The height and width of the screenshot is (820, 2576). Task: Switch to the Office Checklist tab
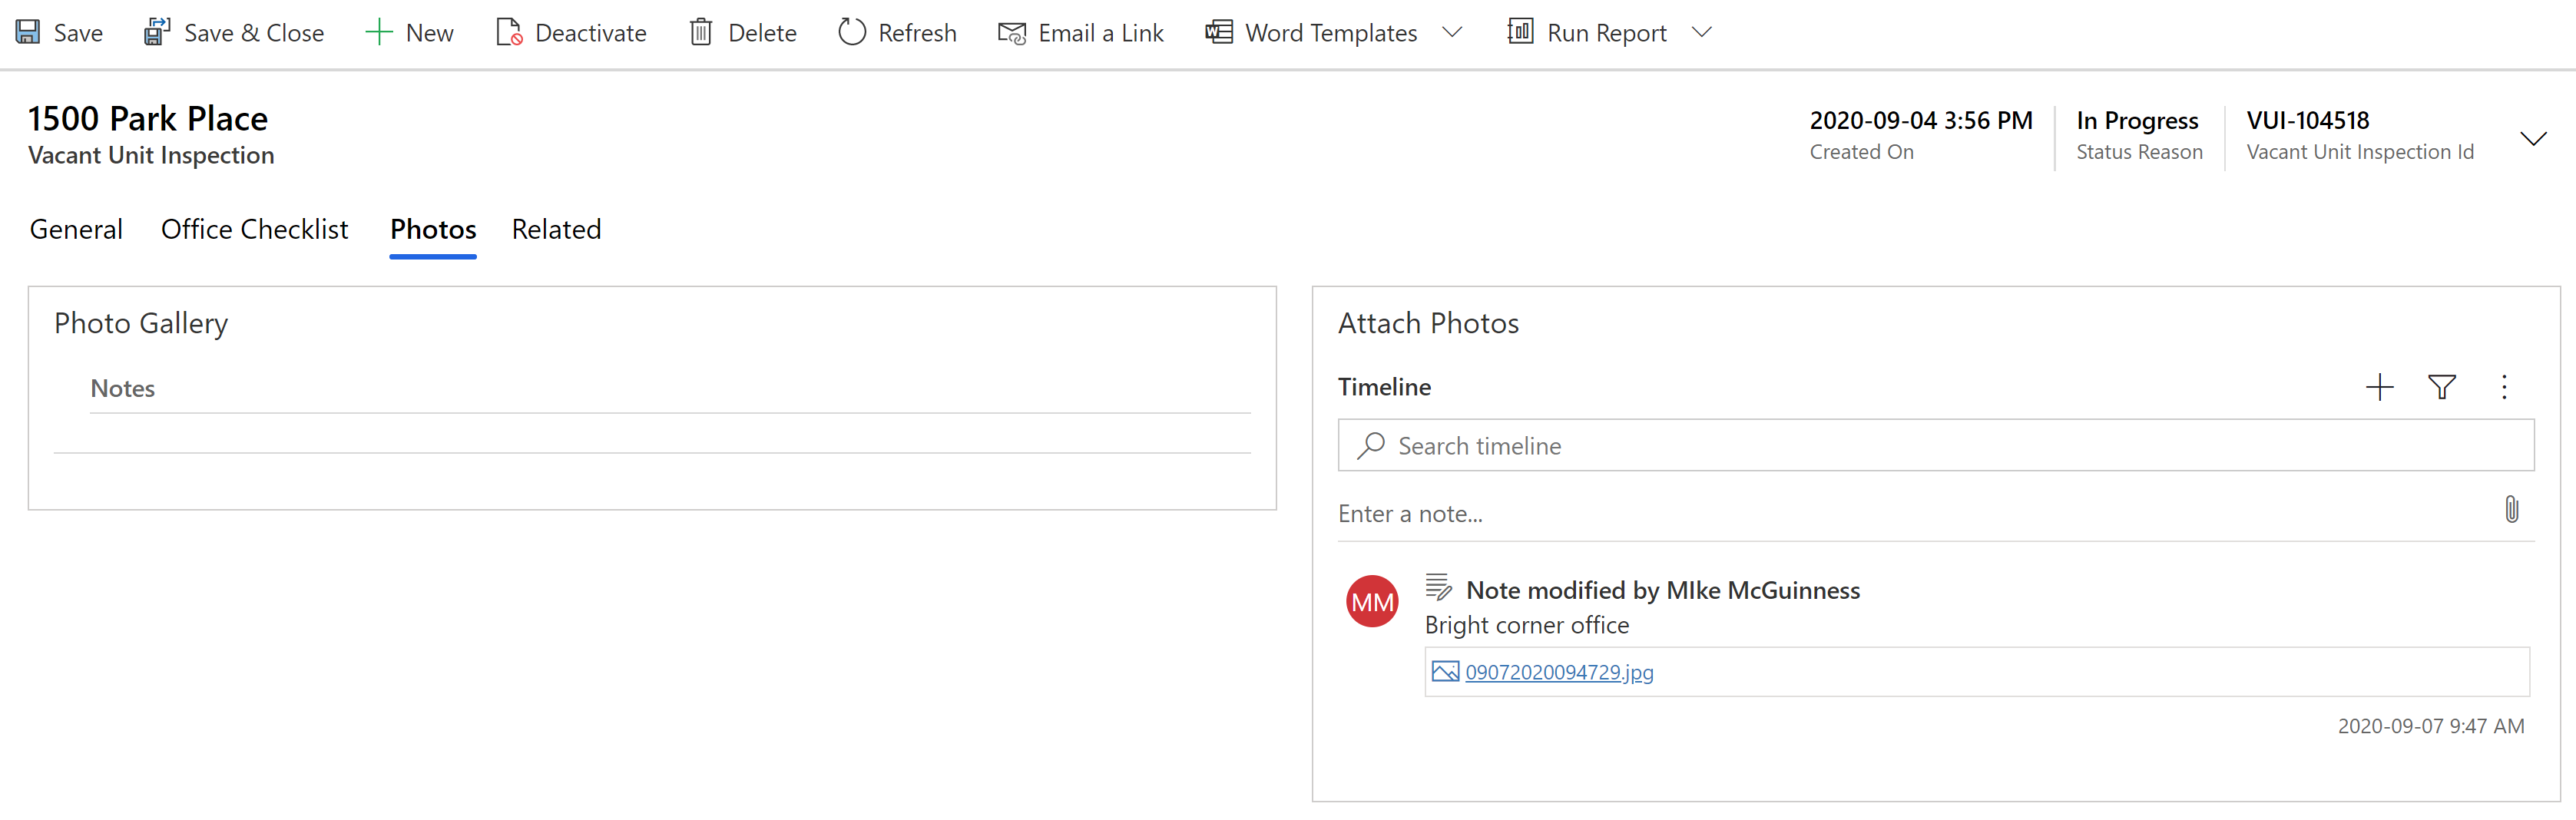point(255,229)
